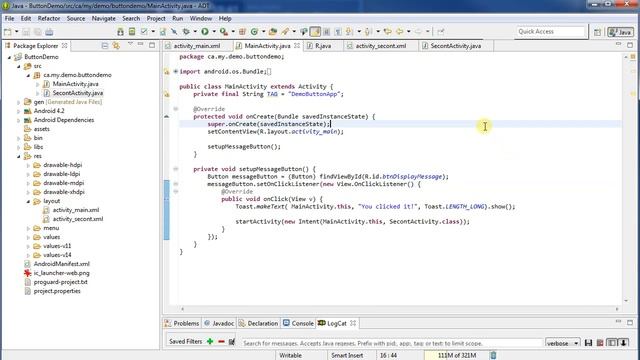
Task: Open the Problems view tab
Action: coord(182,323)
